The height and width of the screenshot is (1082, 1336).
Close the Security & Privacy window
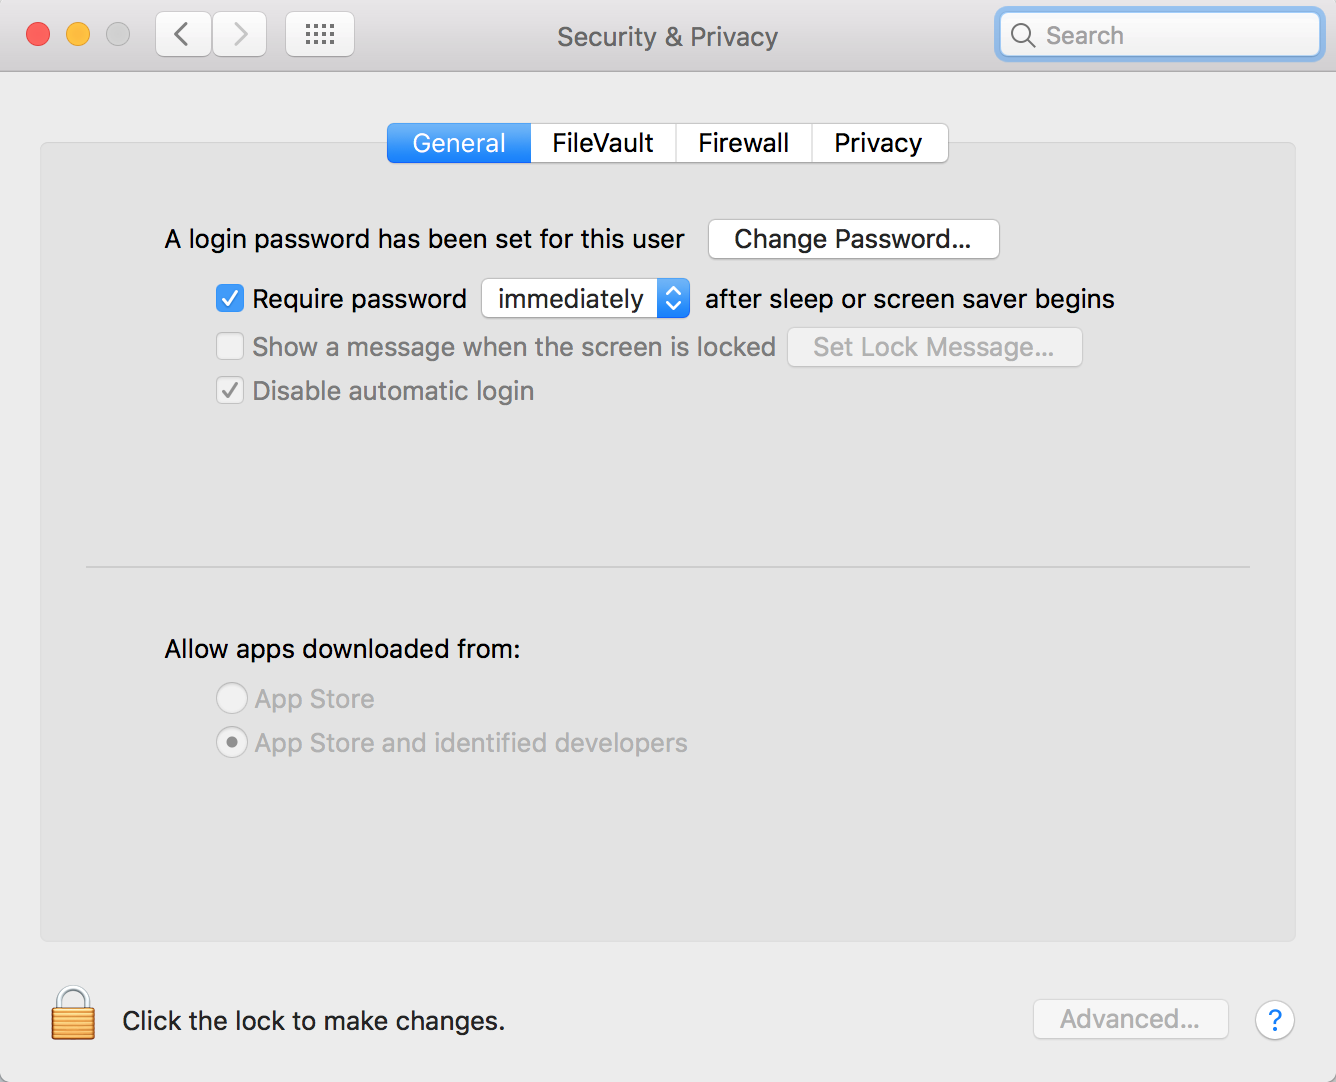coord(38,35)
